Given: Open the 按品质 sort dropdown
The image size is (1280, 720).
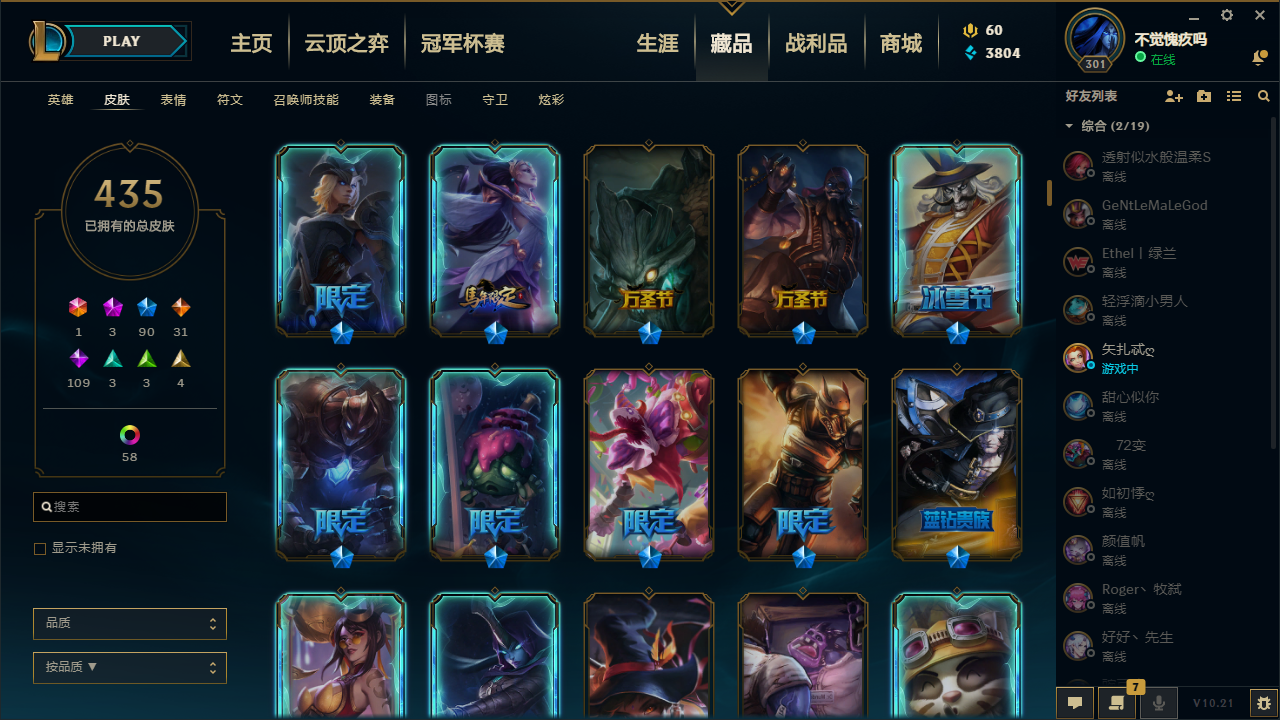Looking at the screenshot, I should coord(130,667).
